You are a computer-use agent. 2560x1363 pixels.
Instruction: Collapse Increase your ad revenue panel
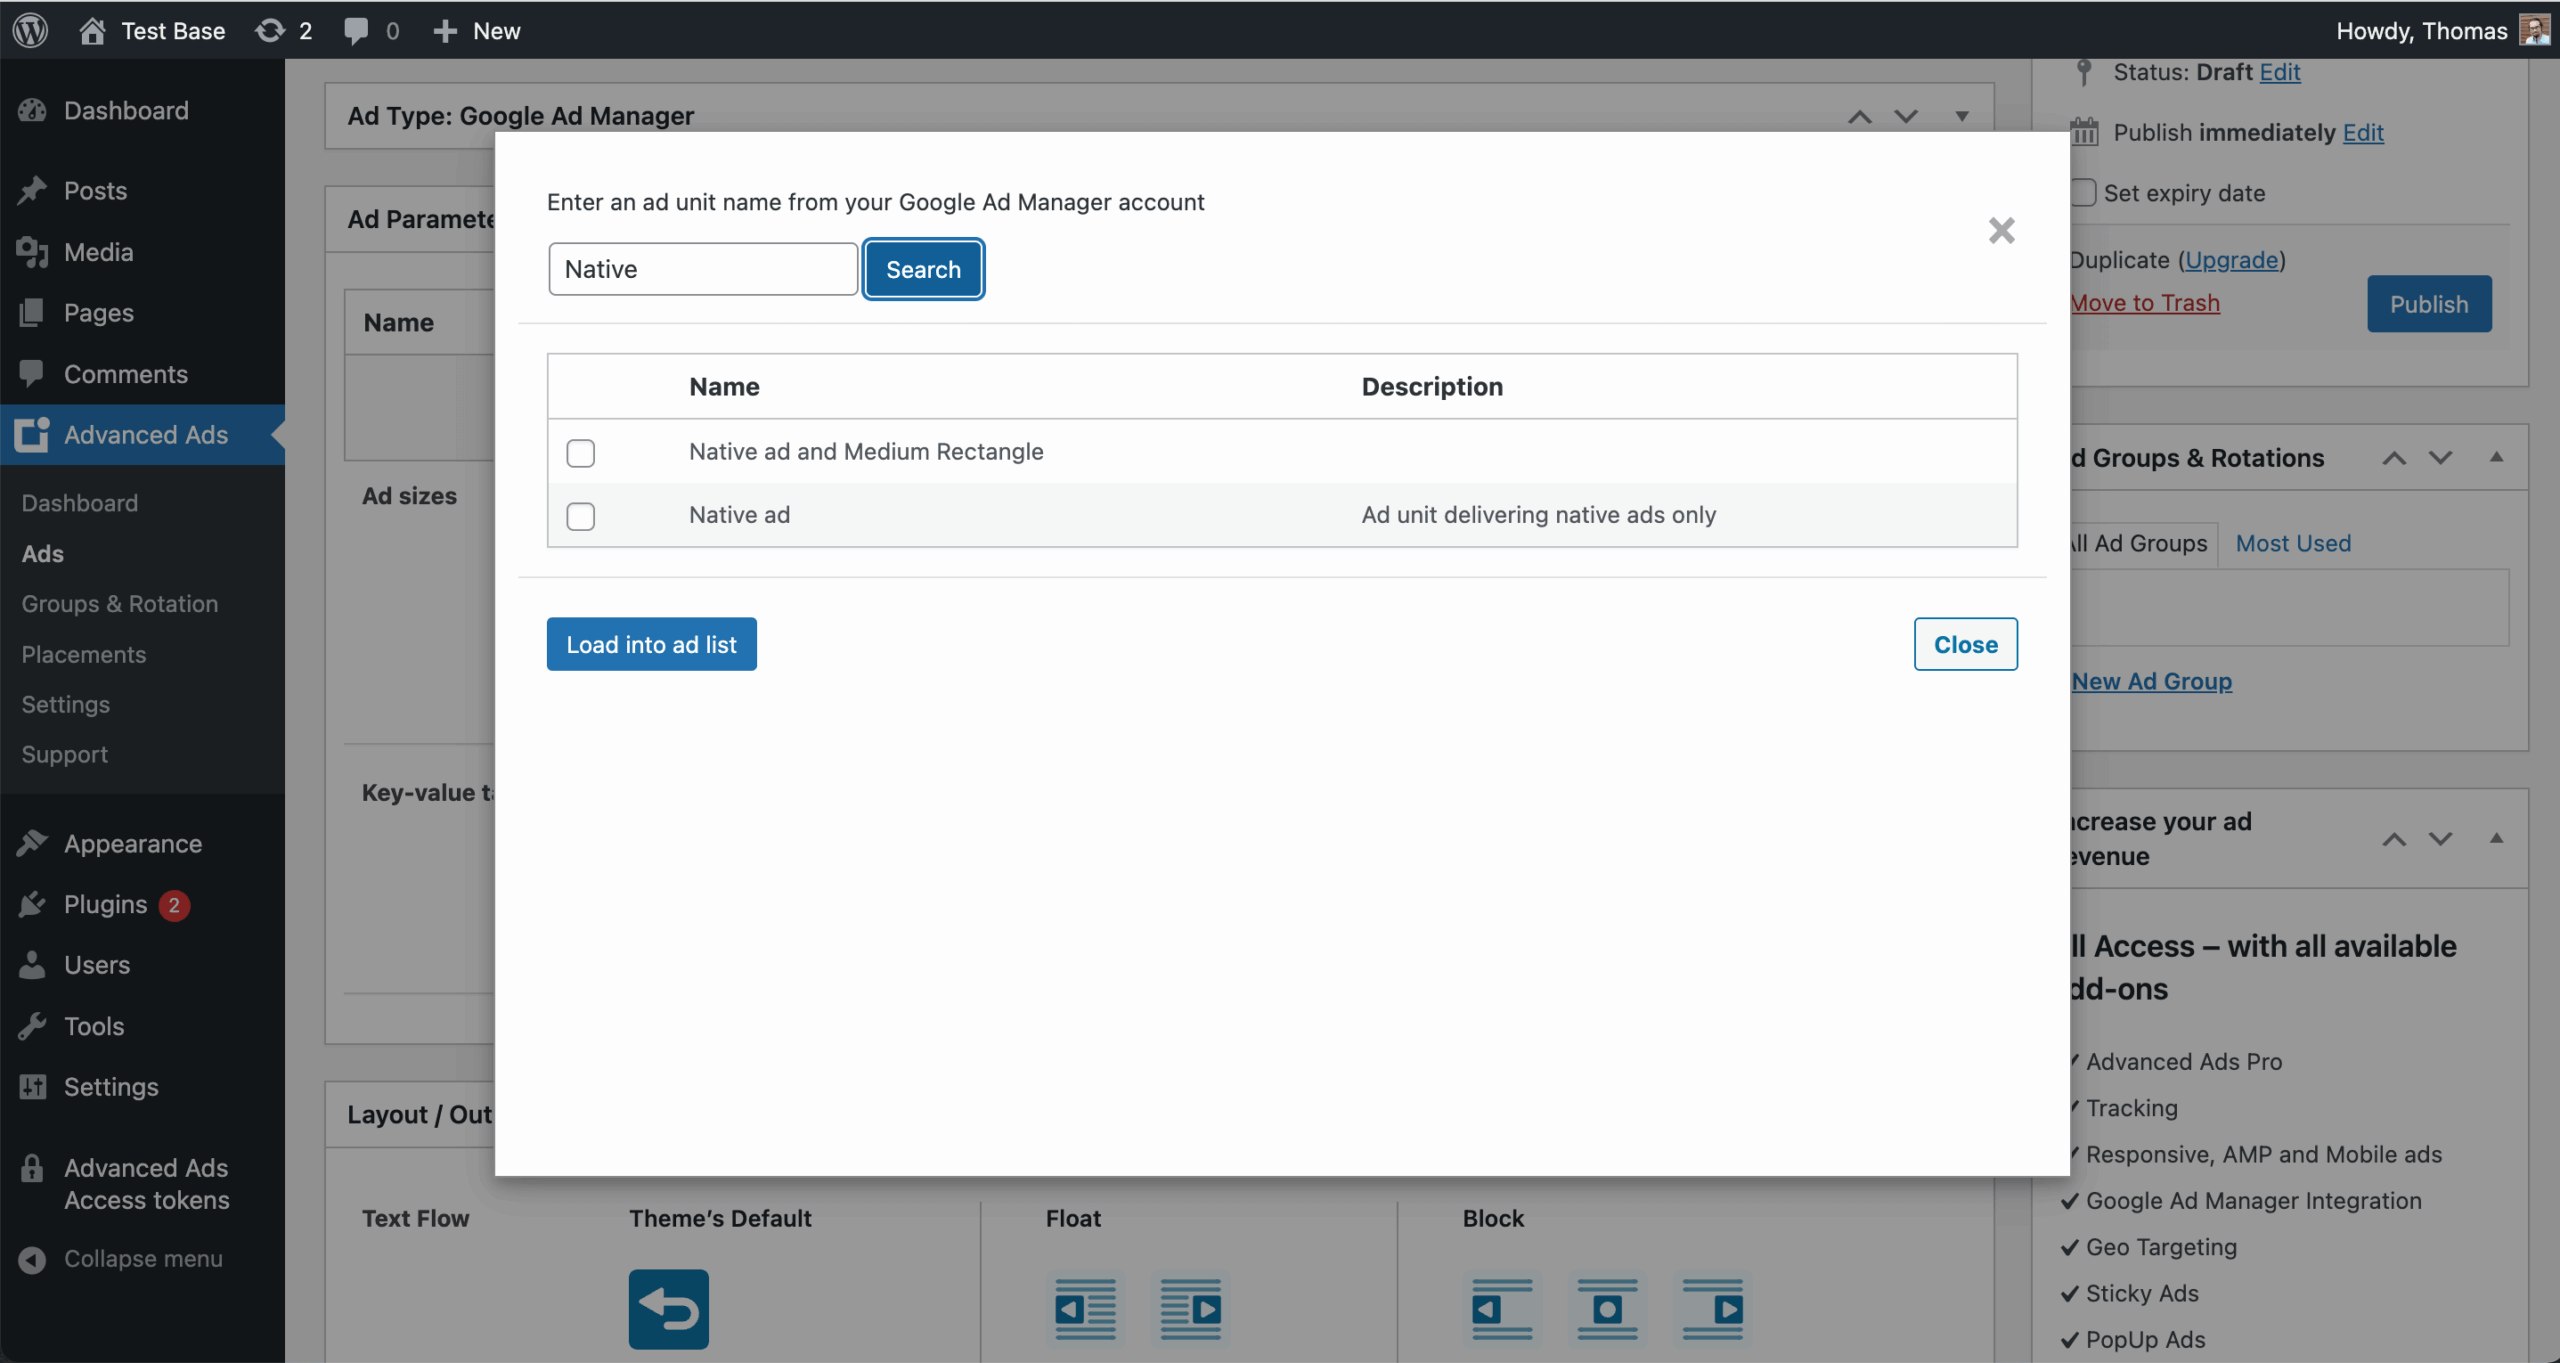pos(2496,838)
